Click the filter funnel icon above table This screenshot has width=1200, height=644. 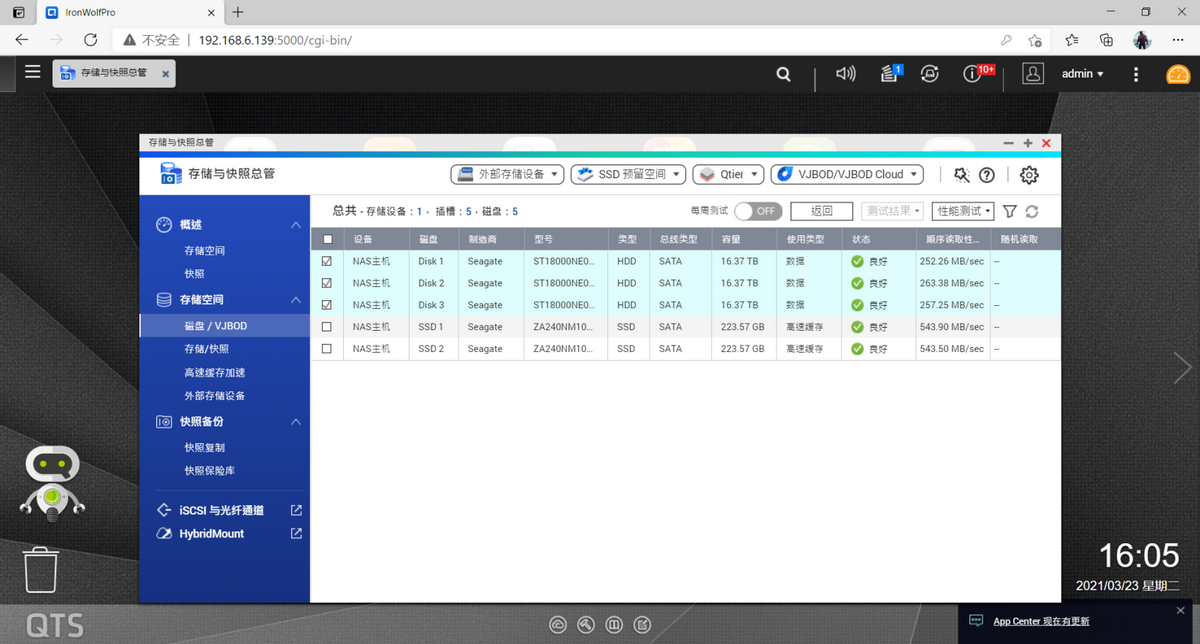point(1010,212)
